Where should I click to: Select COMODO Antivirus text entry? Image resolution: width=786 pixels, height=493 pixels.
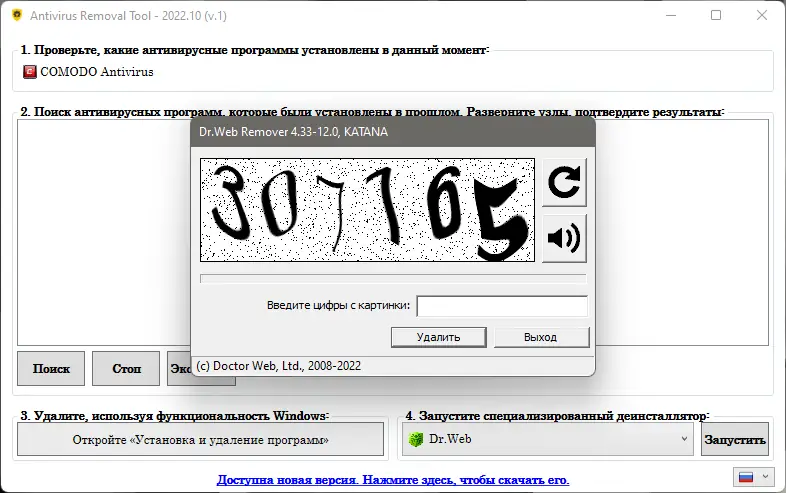point(97,72)
